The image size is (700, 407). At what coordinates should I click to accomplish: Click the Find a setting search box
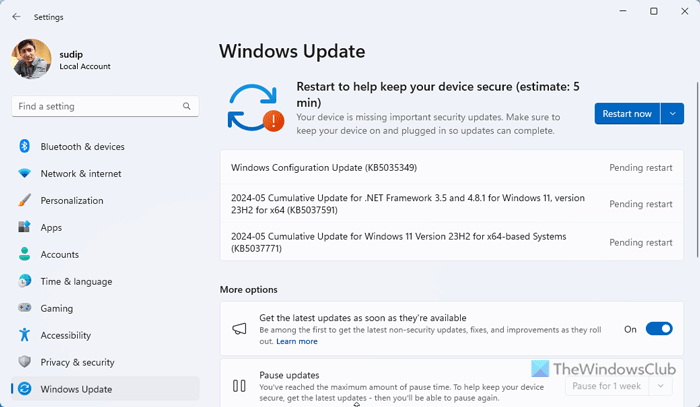(105, 106)
